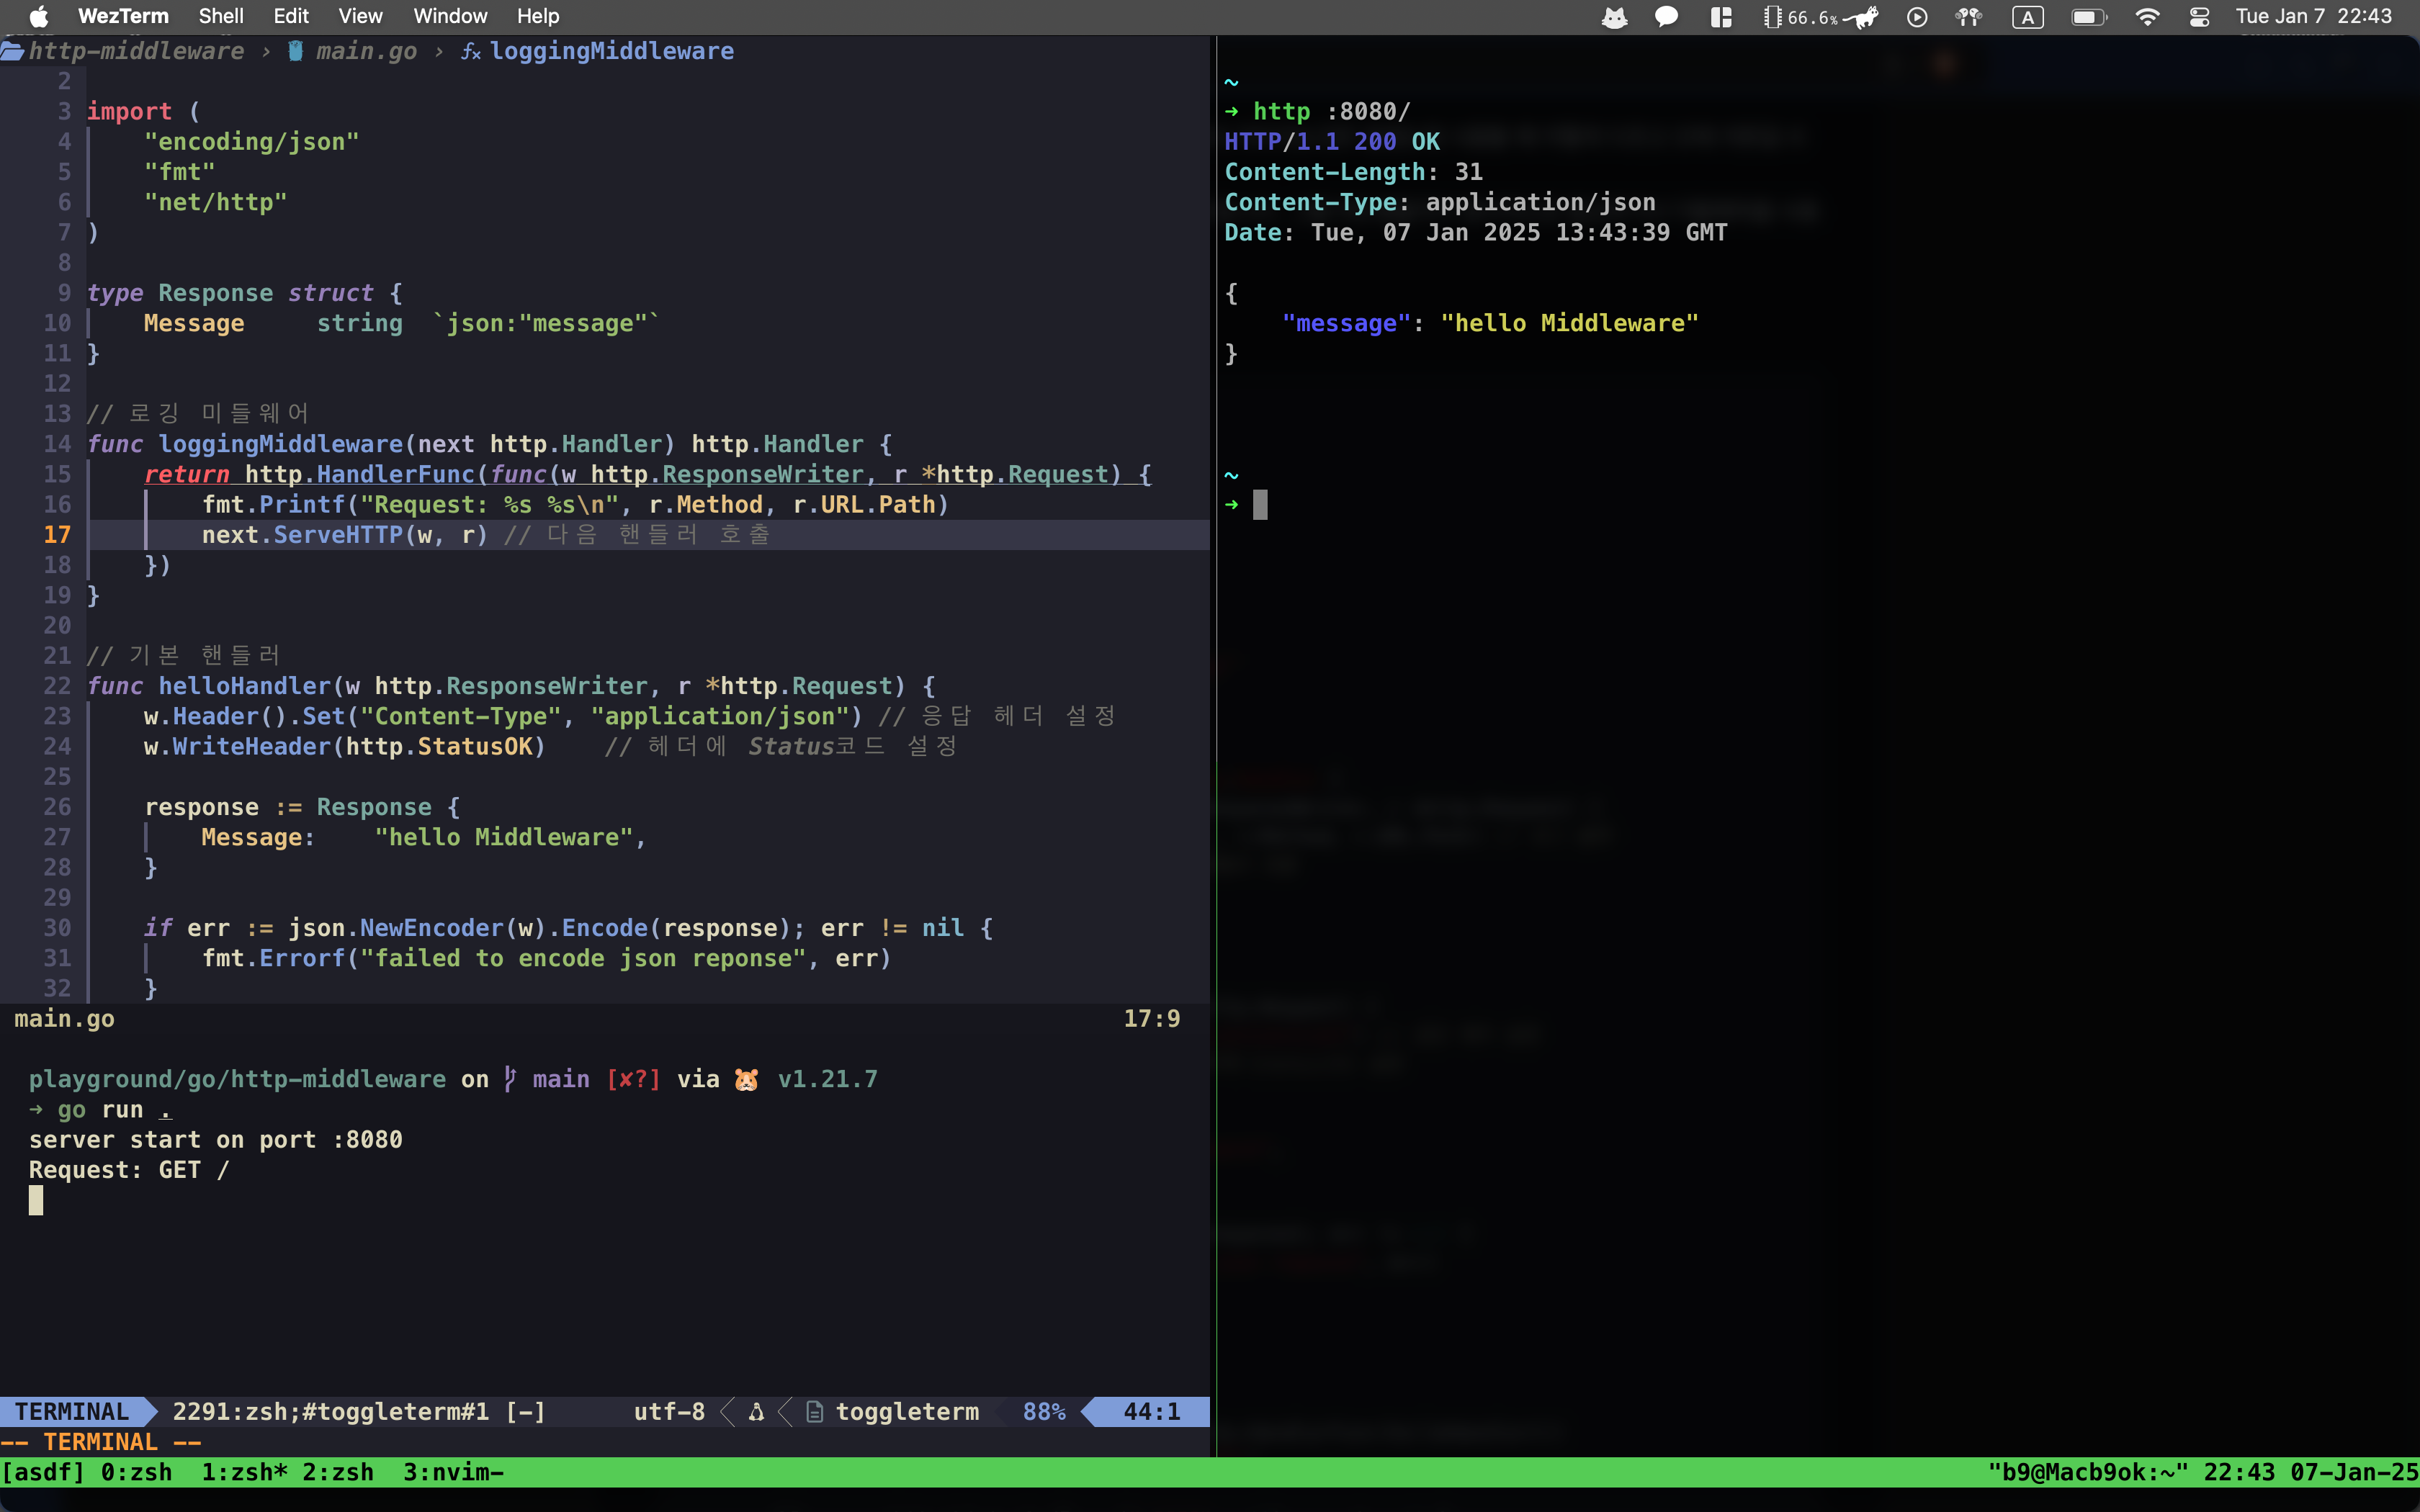This screenshot has height=1512, width=2420.
Task: Open the View menu
Action: 360,16
